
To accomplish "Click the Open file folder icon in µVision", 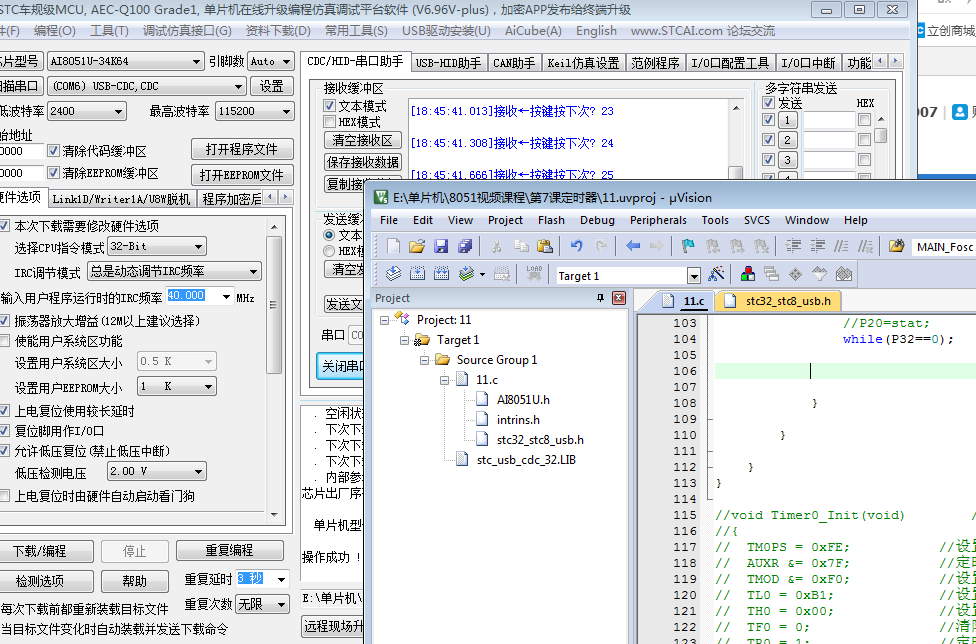I will (417, 246).
